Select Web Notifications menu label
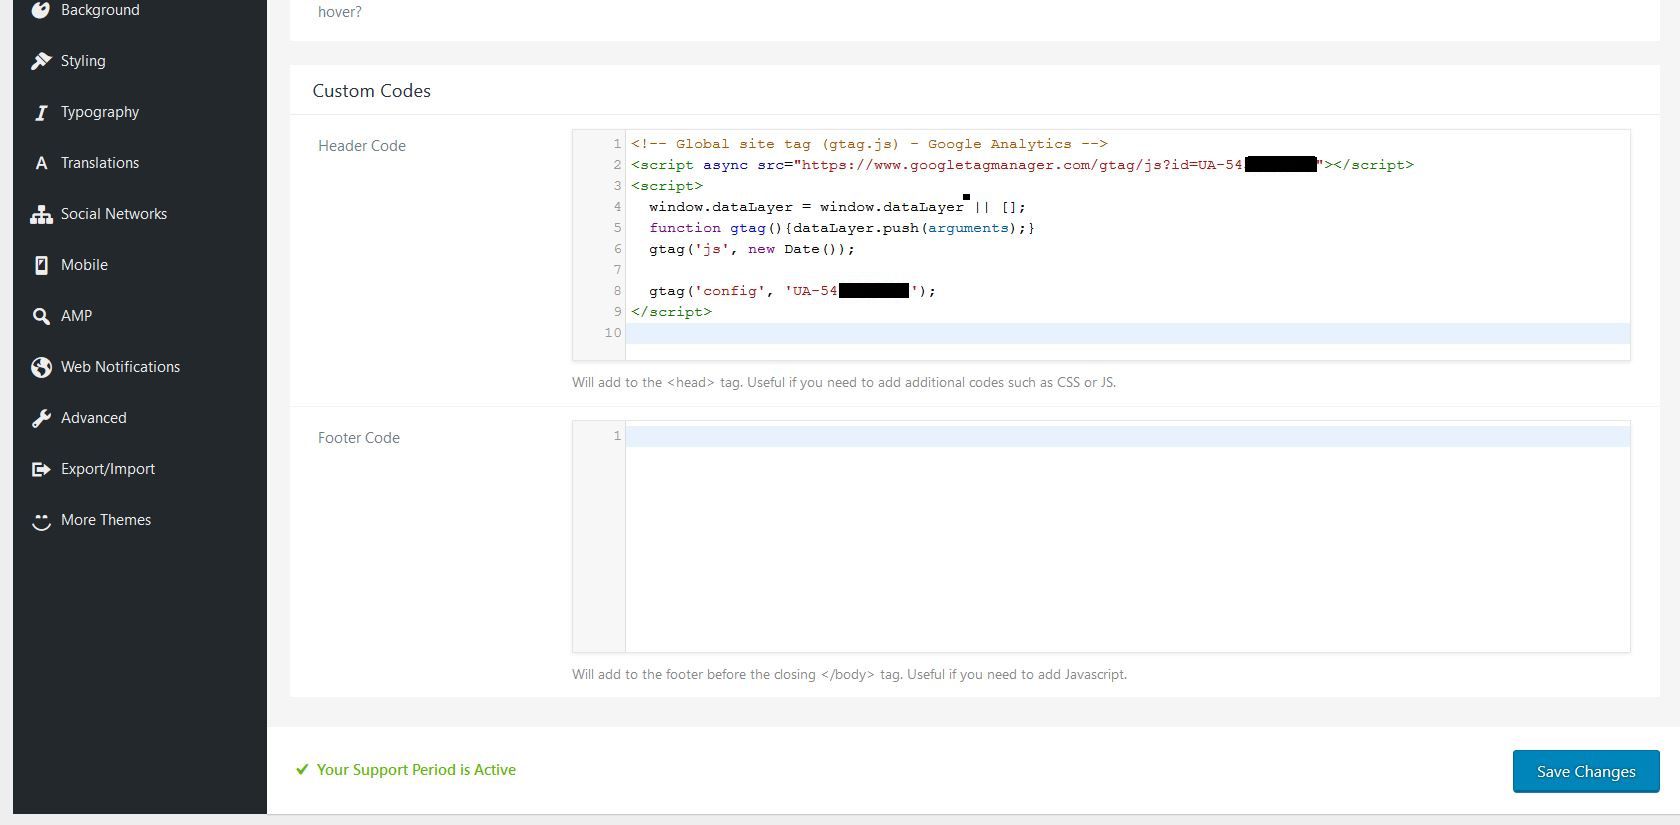This screenshot has width=1680, height=825. [121, 367]
